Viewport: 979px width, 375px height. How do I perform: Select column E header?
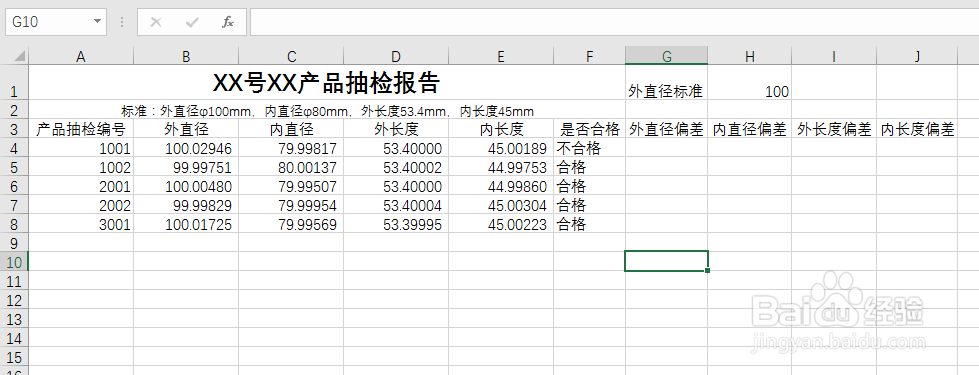coord(501,56)
